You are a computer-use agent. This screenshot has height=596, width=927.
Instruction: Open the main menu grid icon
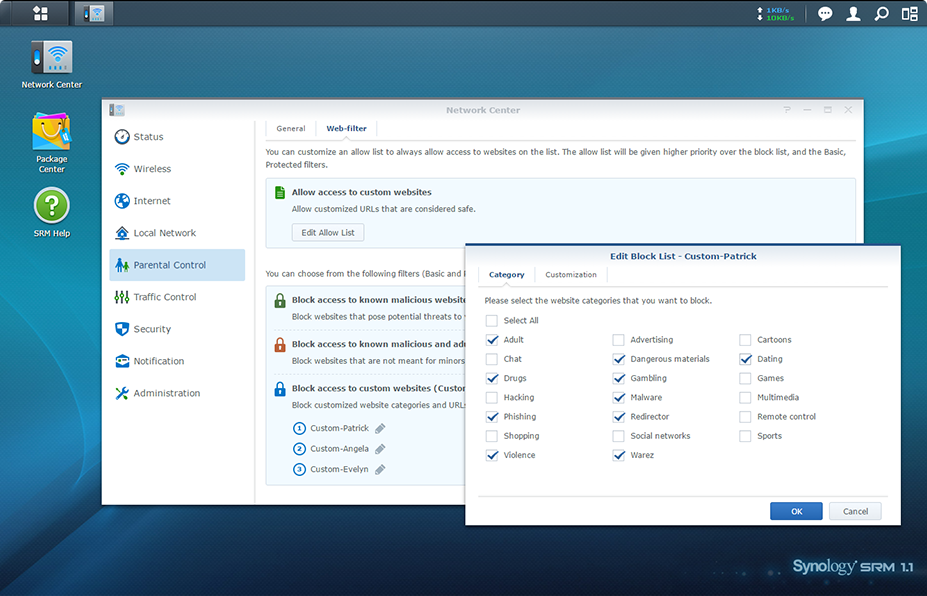click(x=40, y=13)
